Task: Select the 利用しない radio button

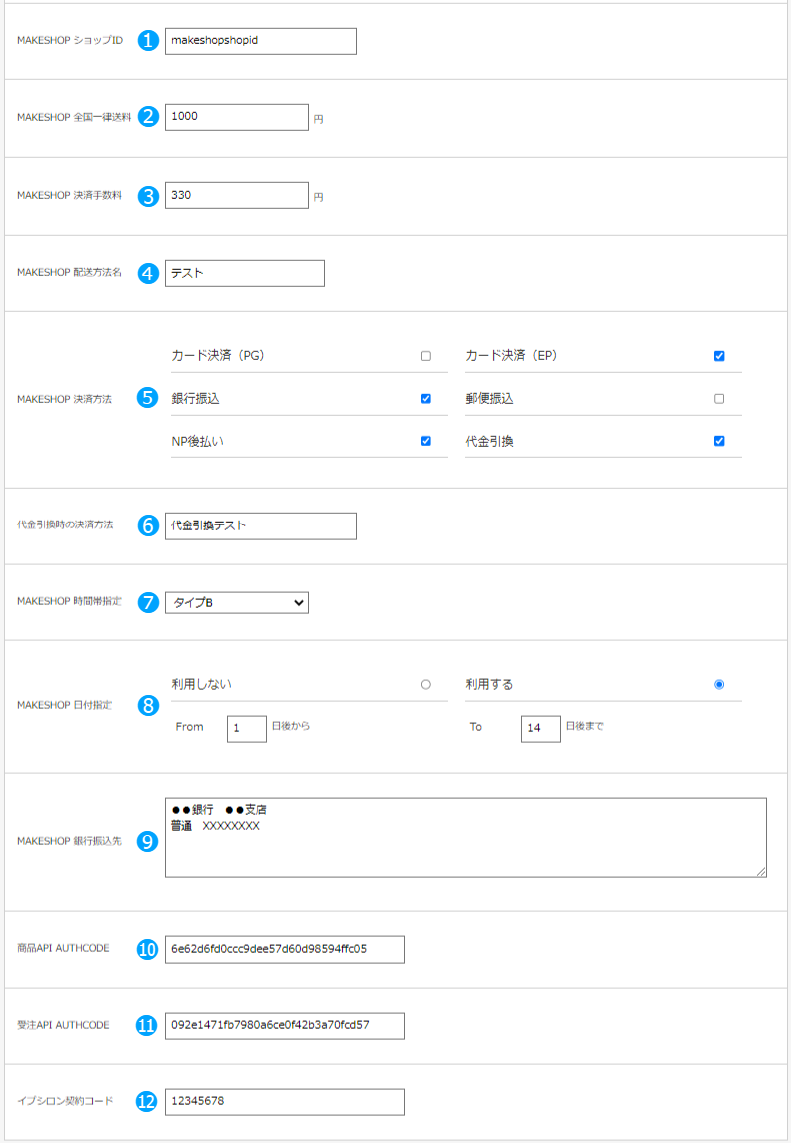Action: tap(426, 685)
